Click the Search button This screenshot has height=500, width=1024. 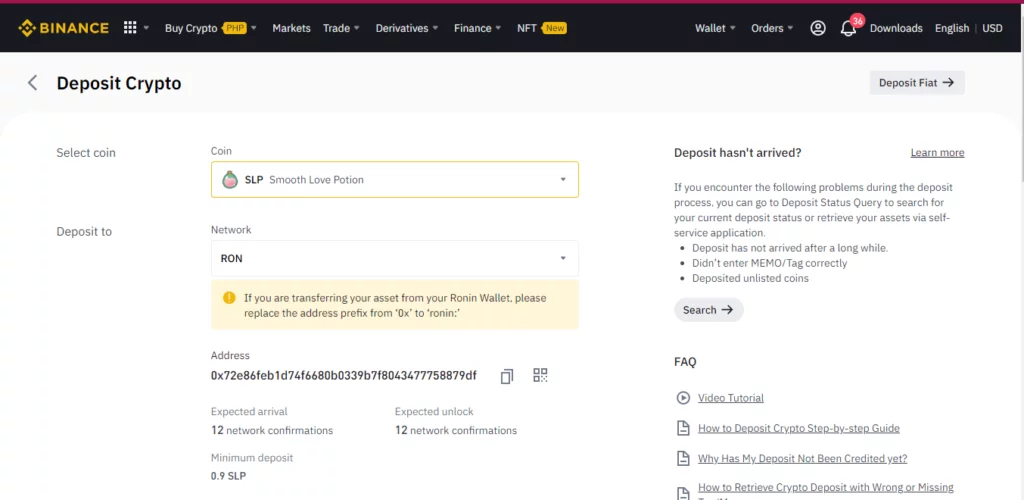[709, 310]
